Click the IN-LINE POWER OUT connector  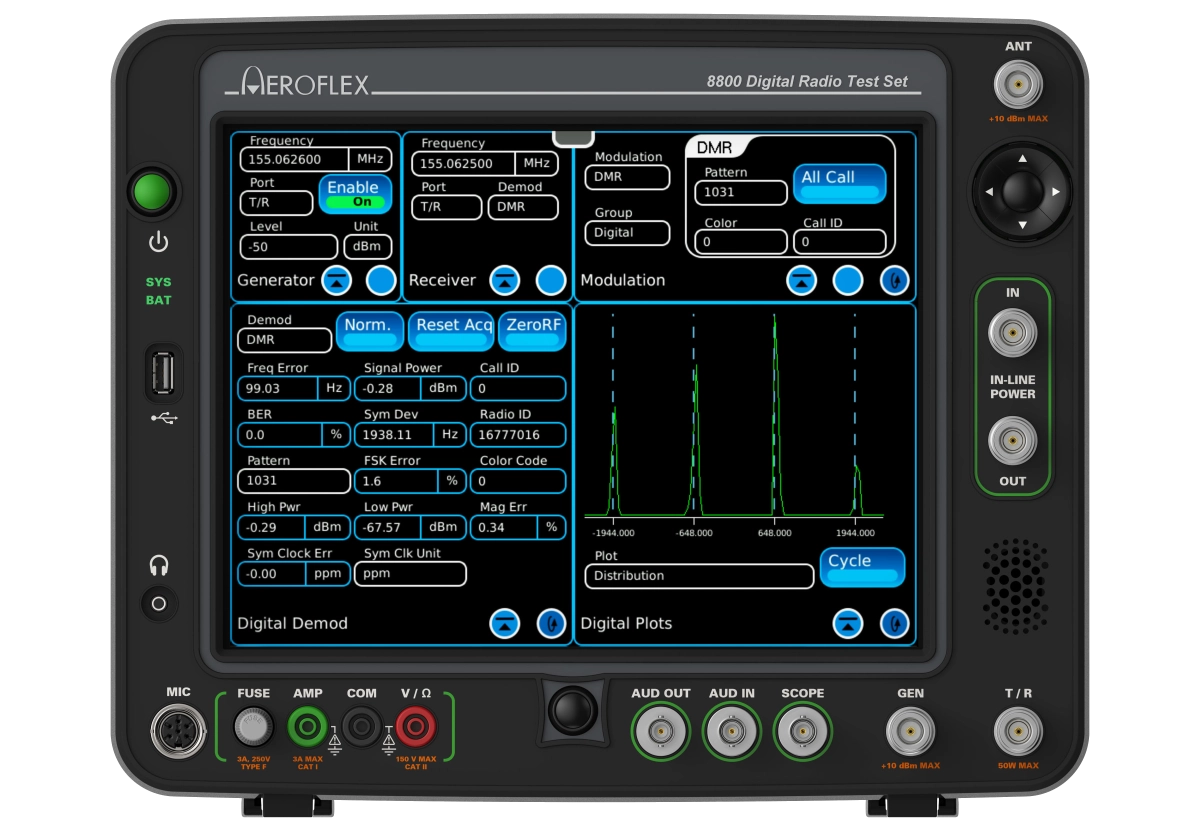click(1012, 441)
